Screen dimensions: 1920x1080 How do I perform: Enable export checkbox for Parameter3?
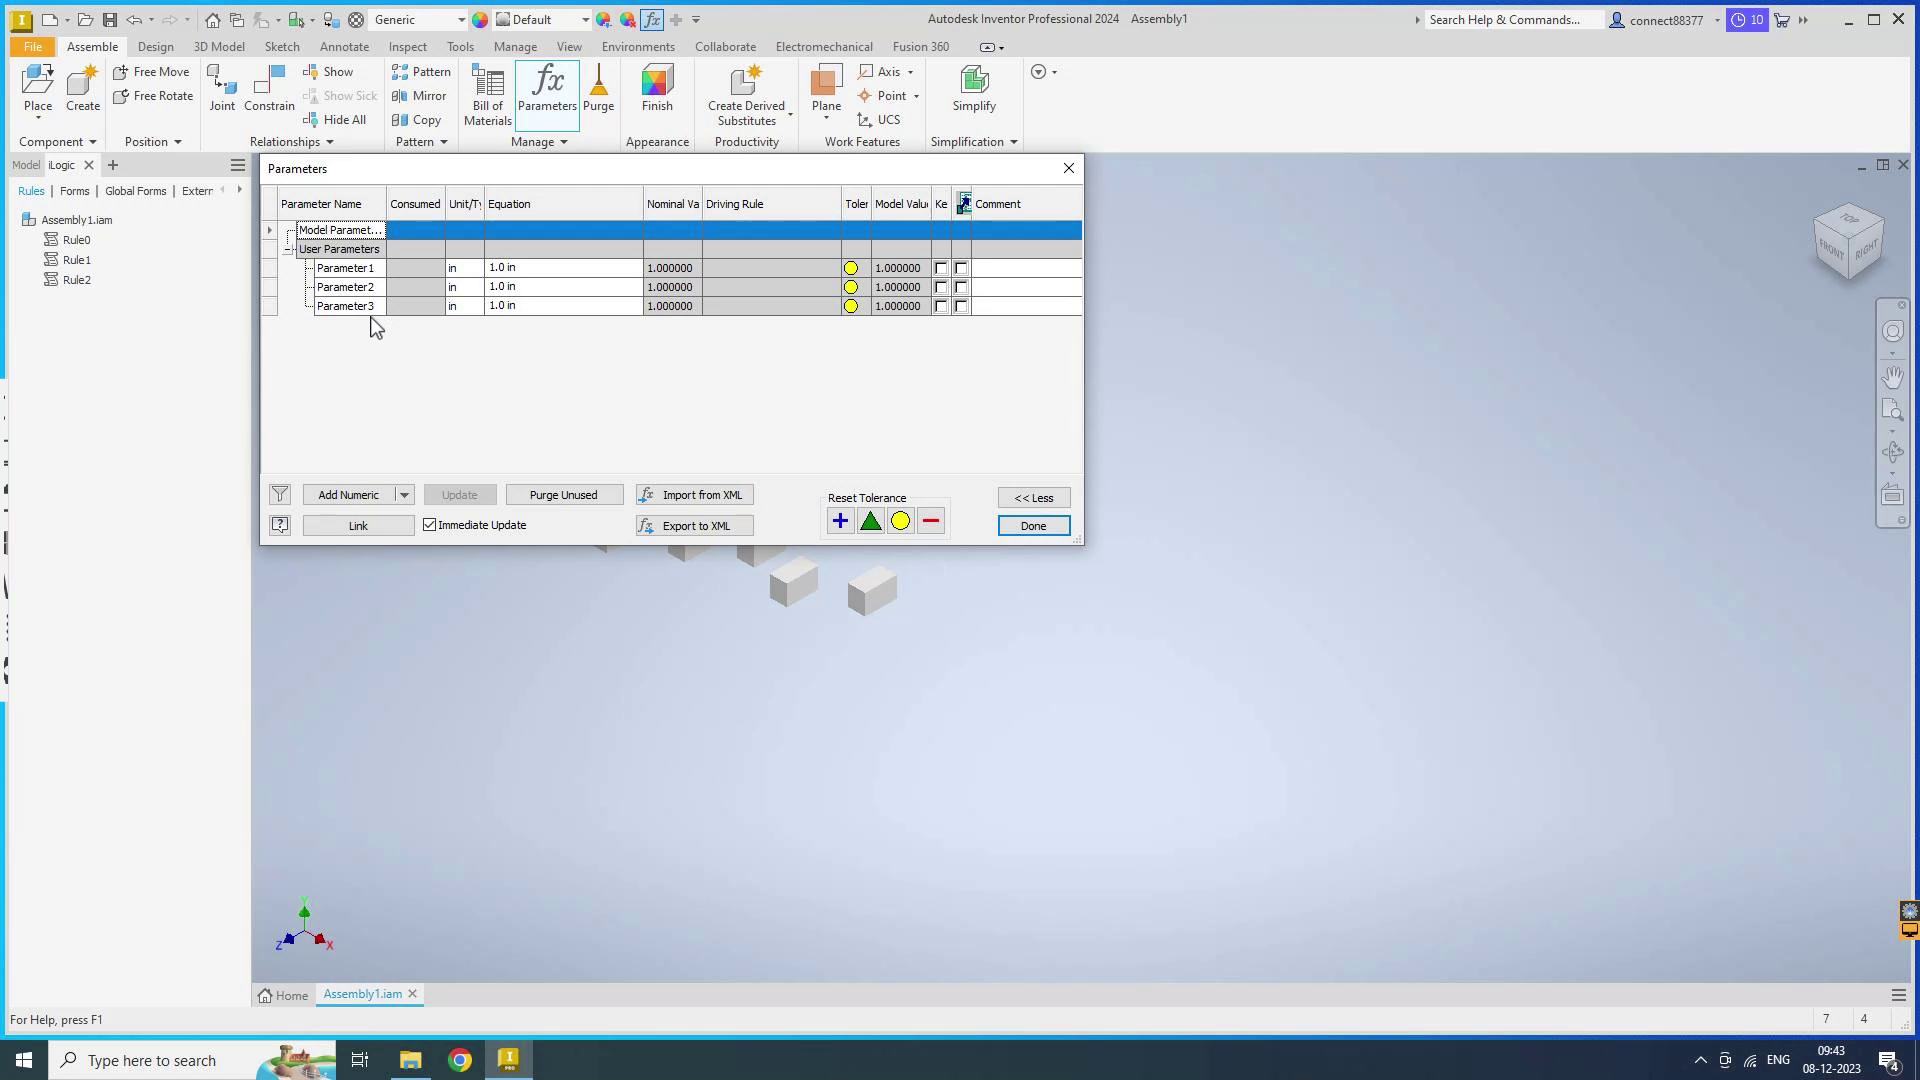[961, 306]
